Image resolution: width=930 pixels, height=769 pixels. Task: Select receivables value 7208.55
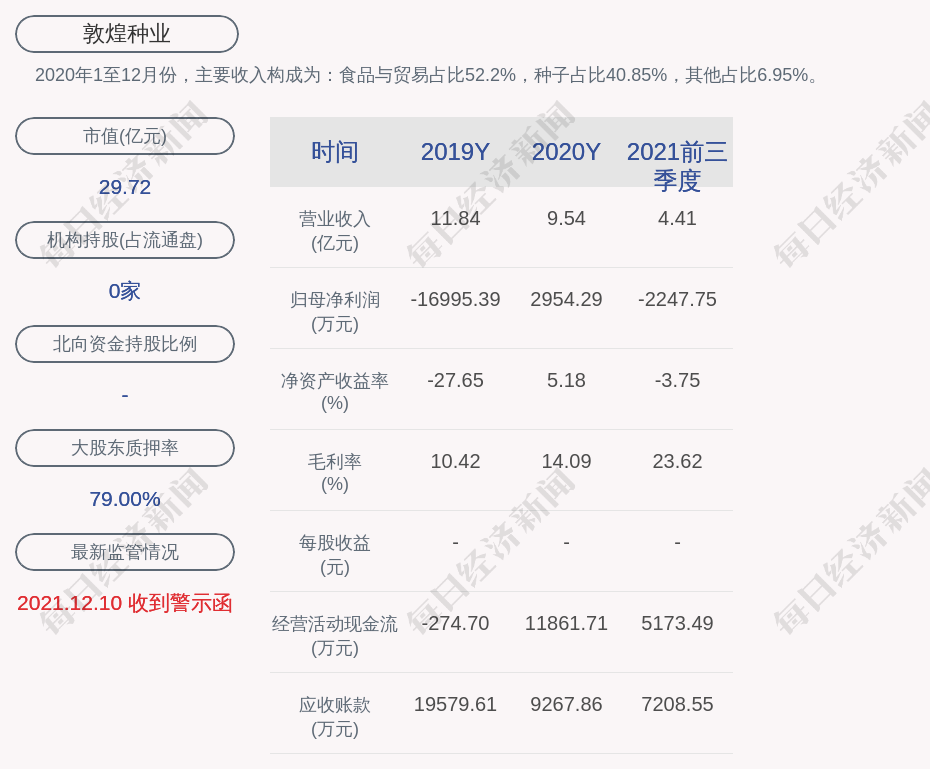677,704
